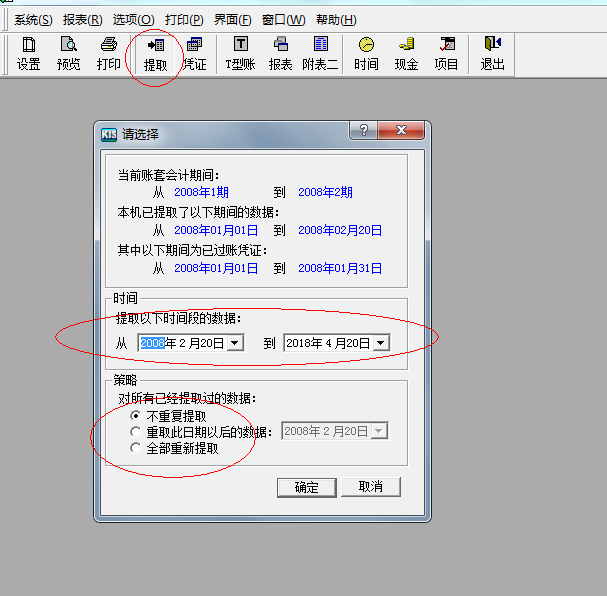Choose the 全部重新提取 radio option
Image resolution: width=607 pixels, height=596 pixels.
coord(136,448)
